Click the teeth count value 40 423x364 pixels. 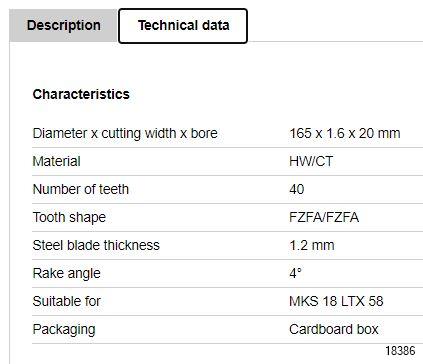coord(297,190)
